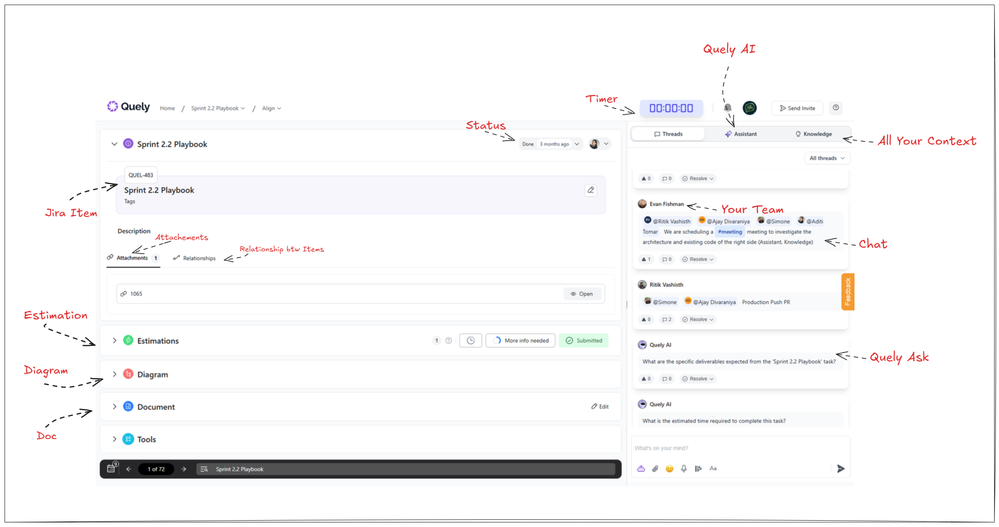This screenshot has height=527, width=999.
Task: Go to Home in the breadcrumb
Action: coord(167,108)
